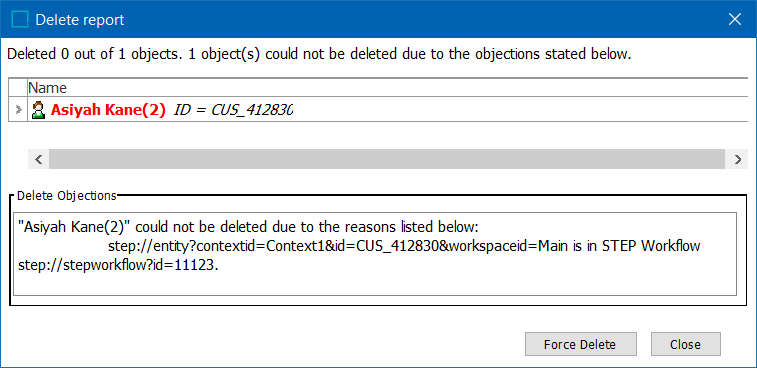Click the left arrow of horizontal scrollbar
Image resolution: width=757 pixels, height=368 pixels.
tap(39, 159)
